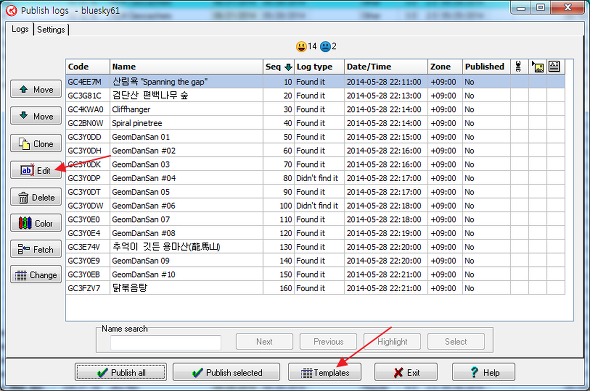Click the Move up button
The width and height of the screenshot is (590, 391).
pyautogui.click(x=36, y=89)
